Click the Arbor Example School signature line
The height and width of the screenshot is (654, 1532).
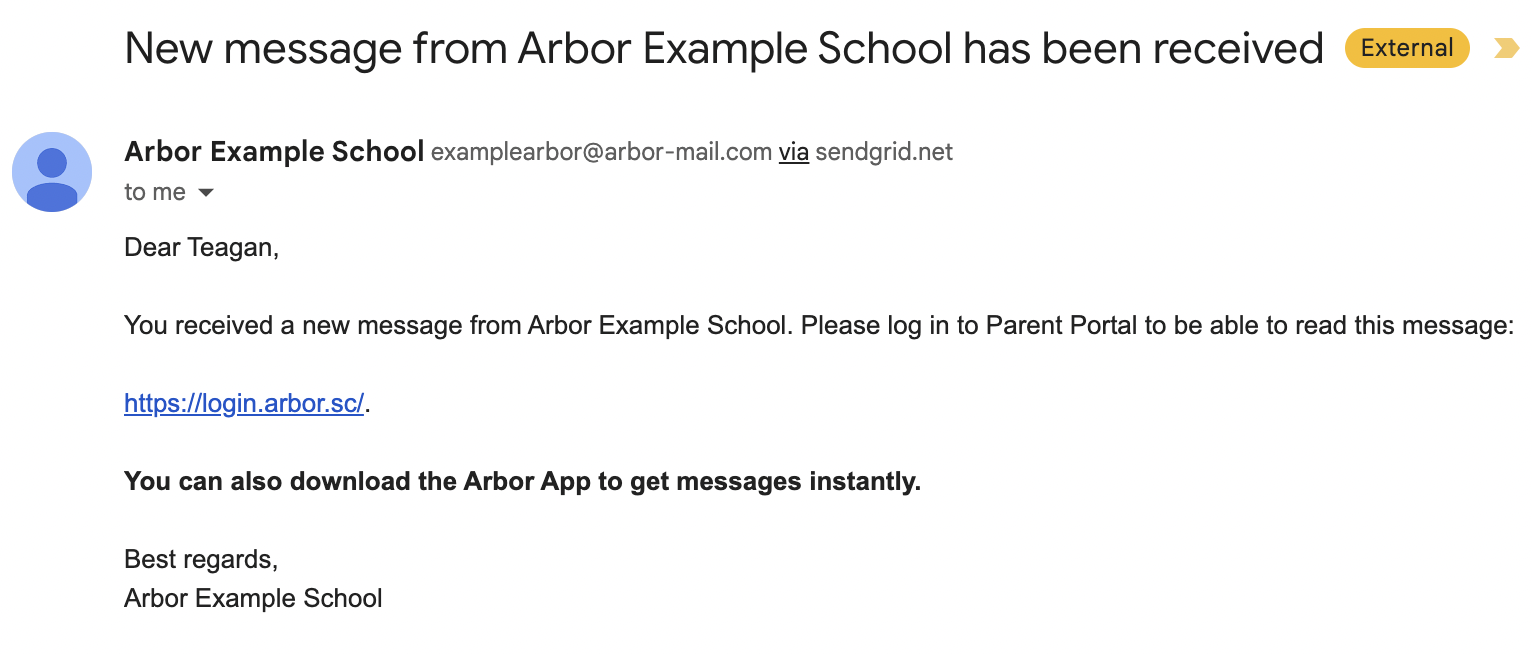pyautogui.click(x=253, y=599)
